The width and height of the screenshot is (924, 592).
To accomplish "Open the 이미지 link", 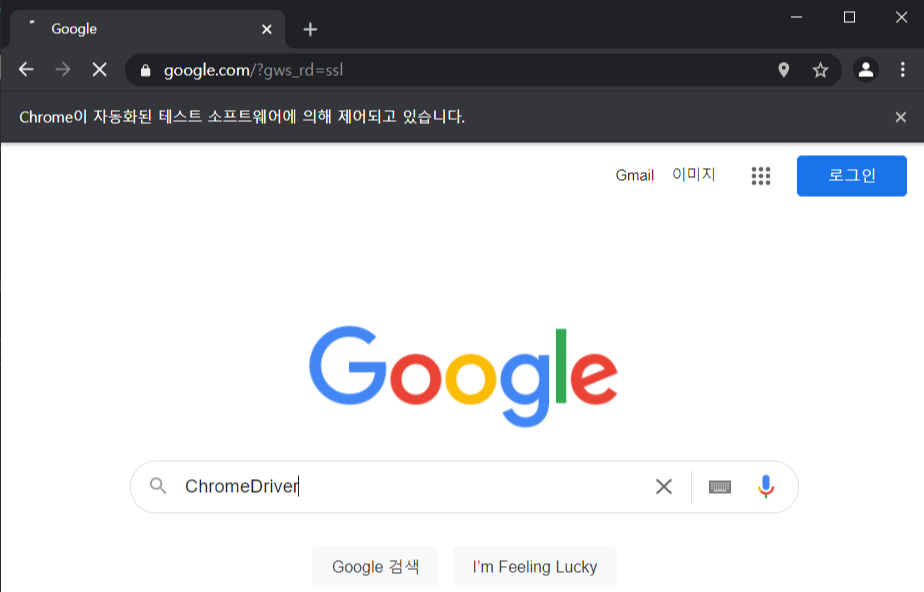I will click(x=694, y=175).
